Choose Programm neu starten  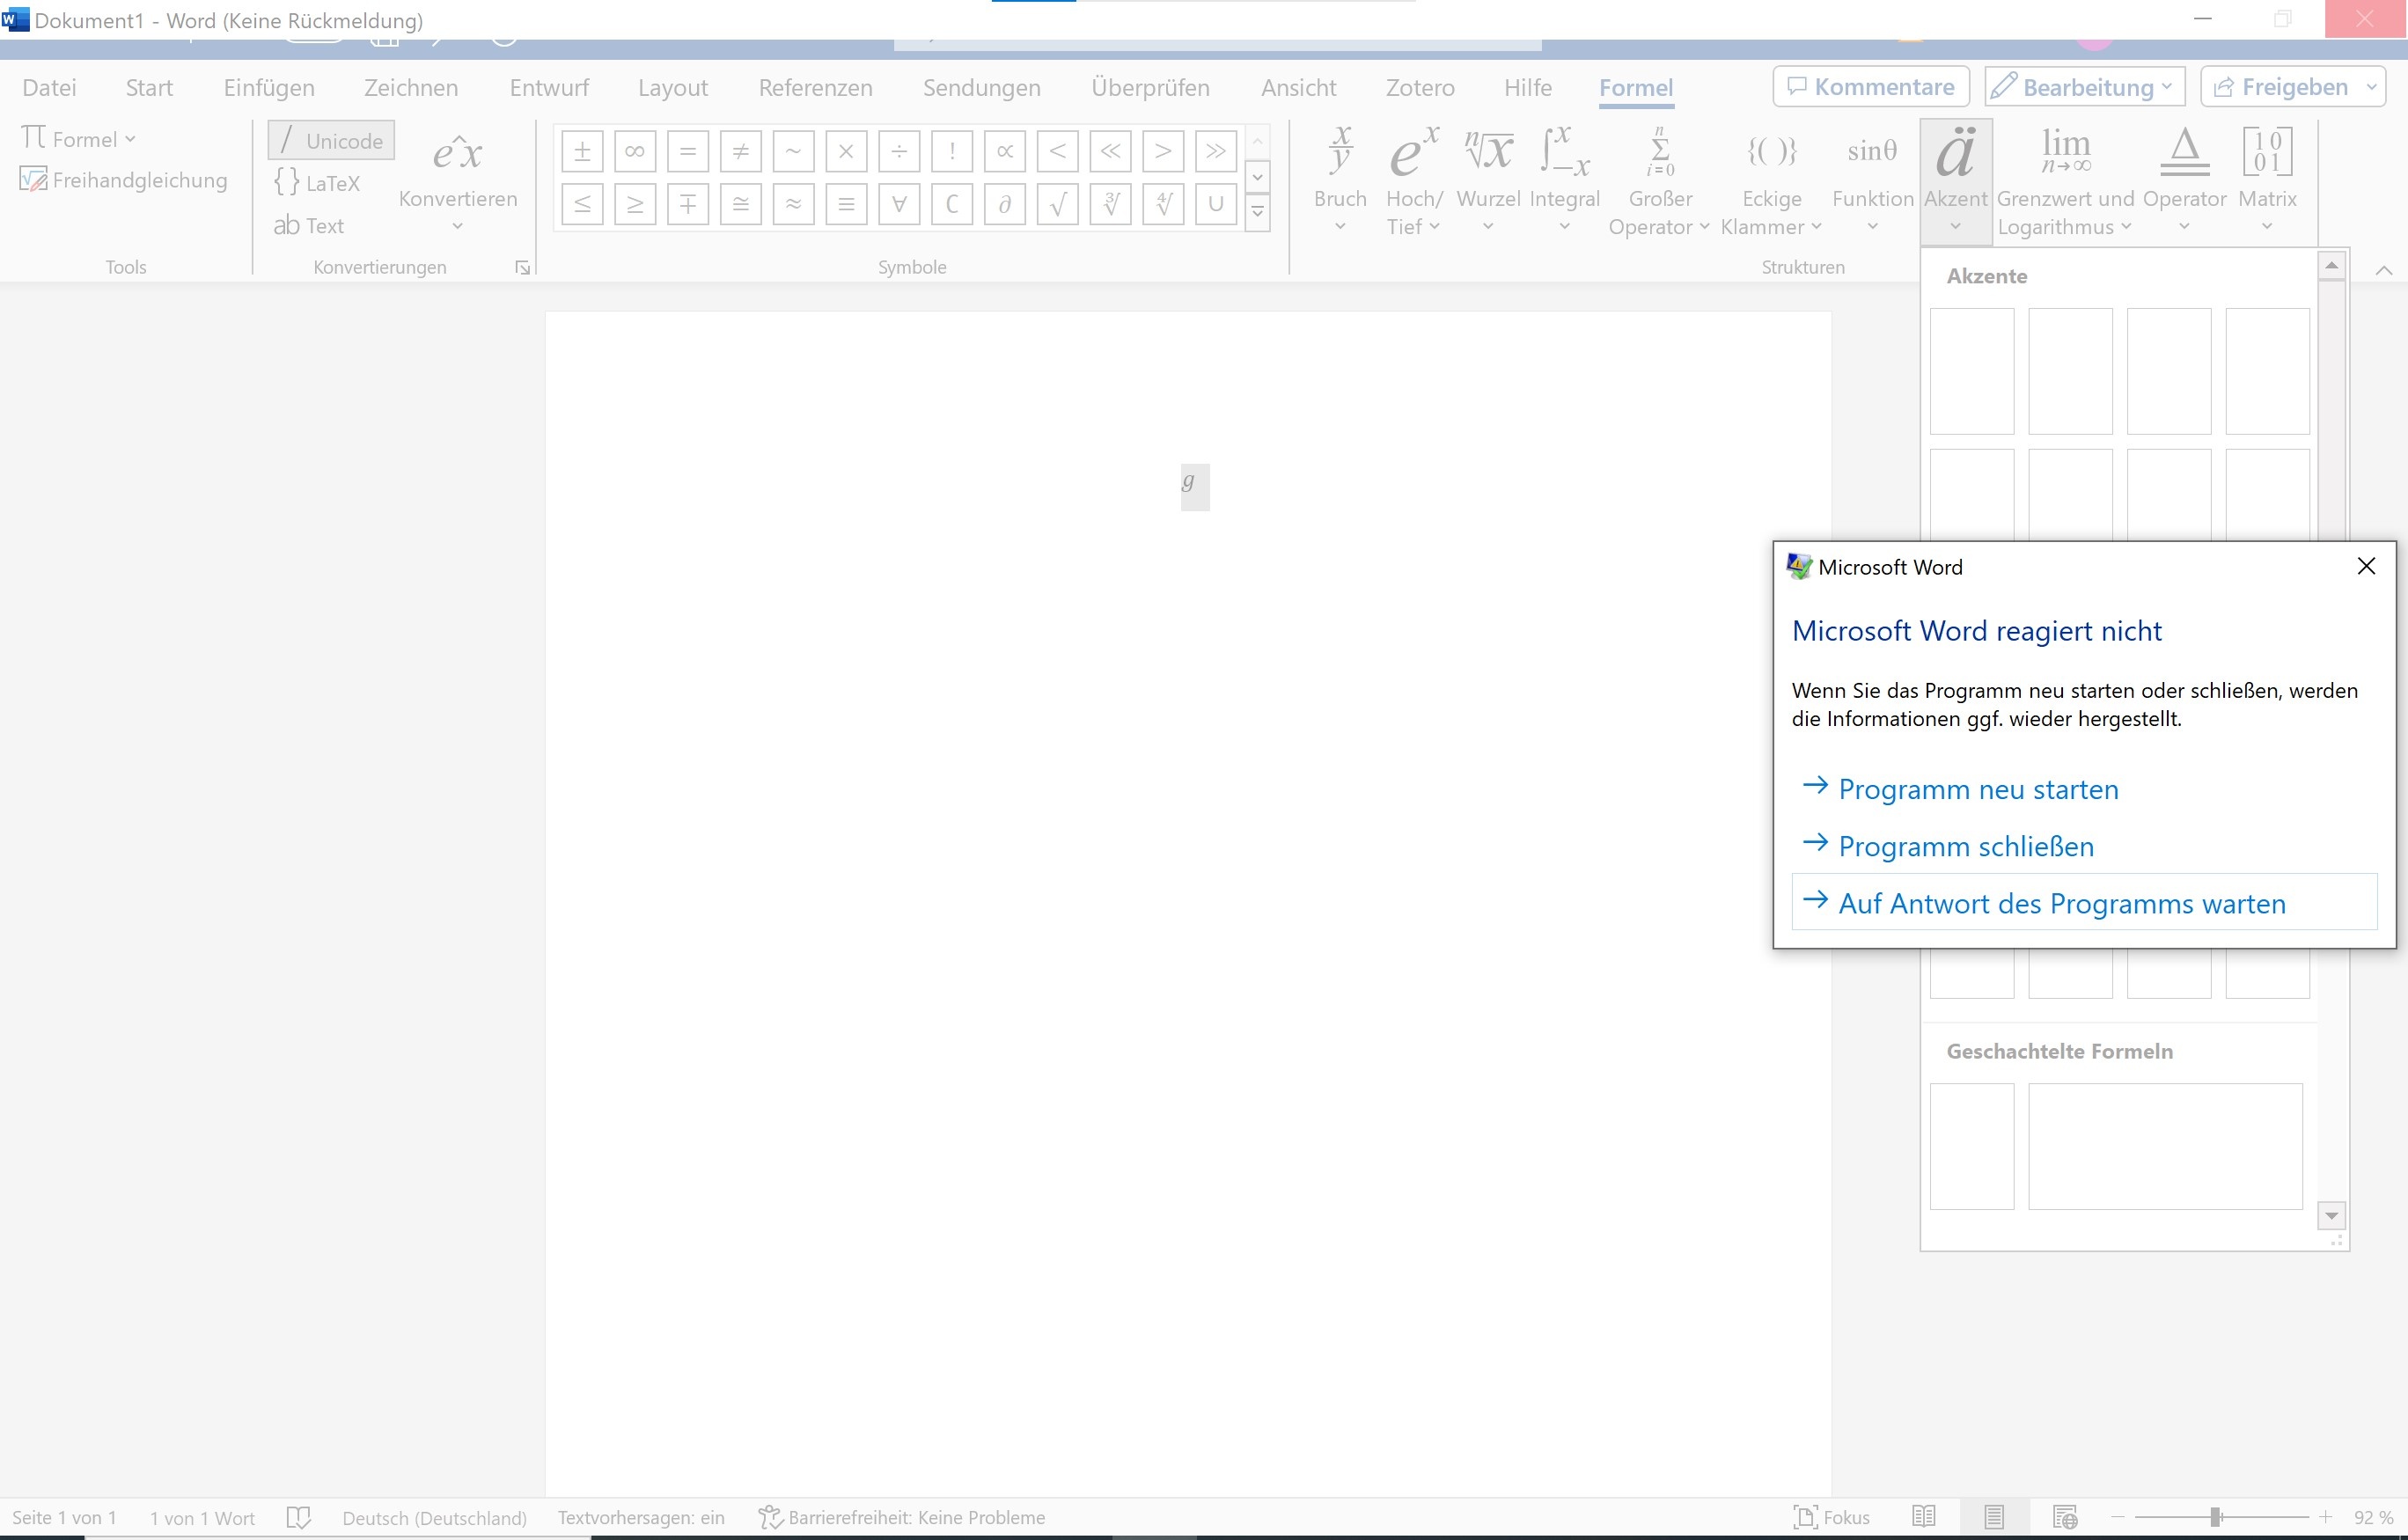point(1977,789)
